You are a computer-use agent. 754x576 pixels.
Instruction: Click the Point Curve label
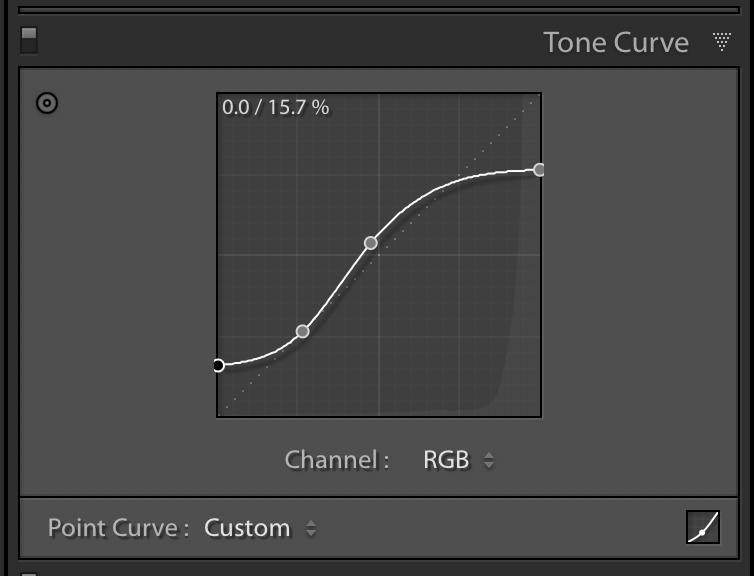tap(118, 528)
